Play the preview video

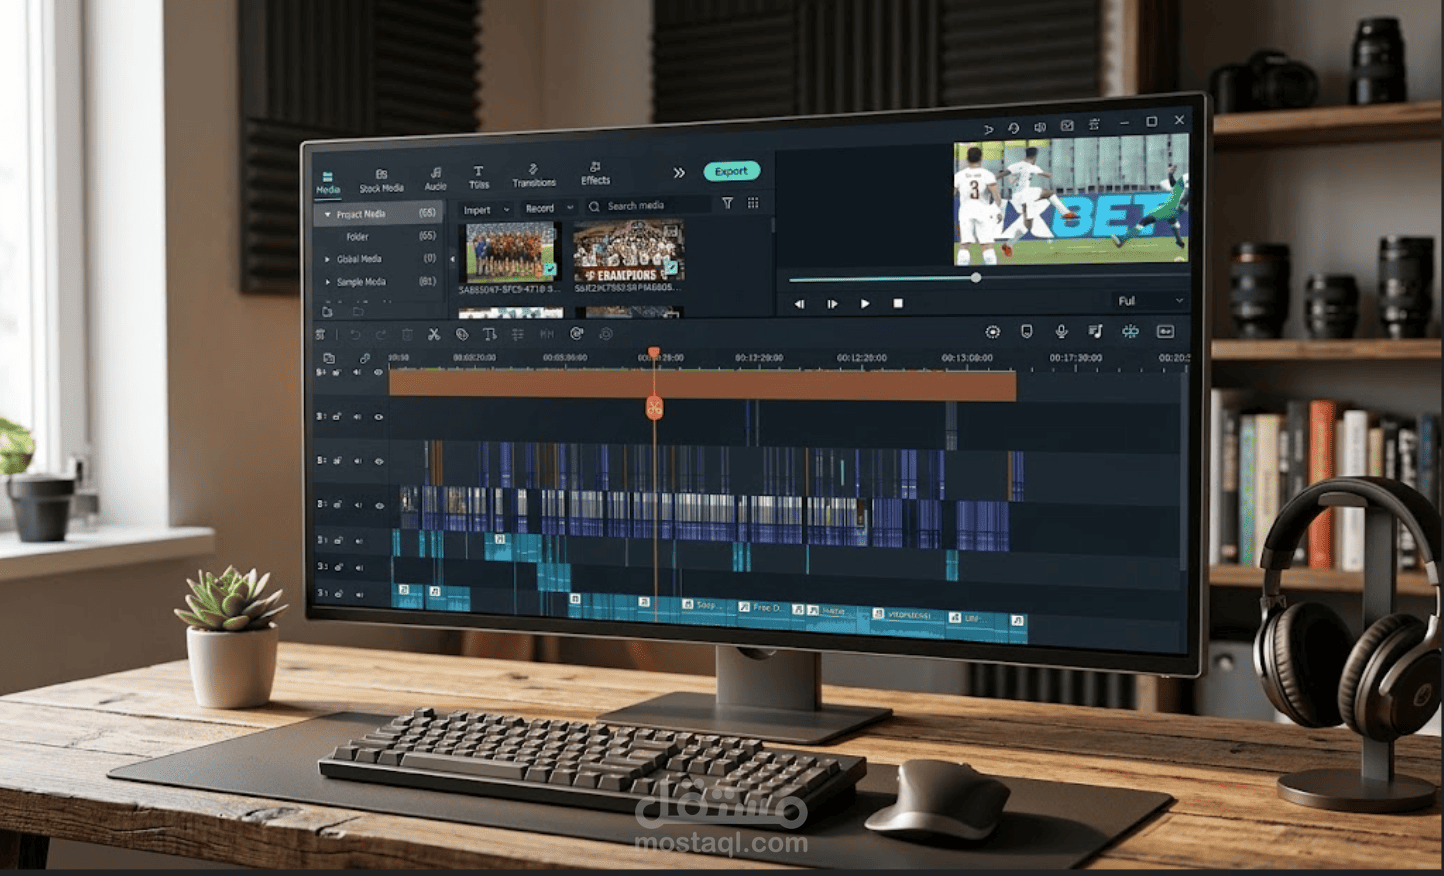point(865,303)
